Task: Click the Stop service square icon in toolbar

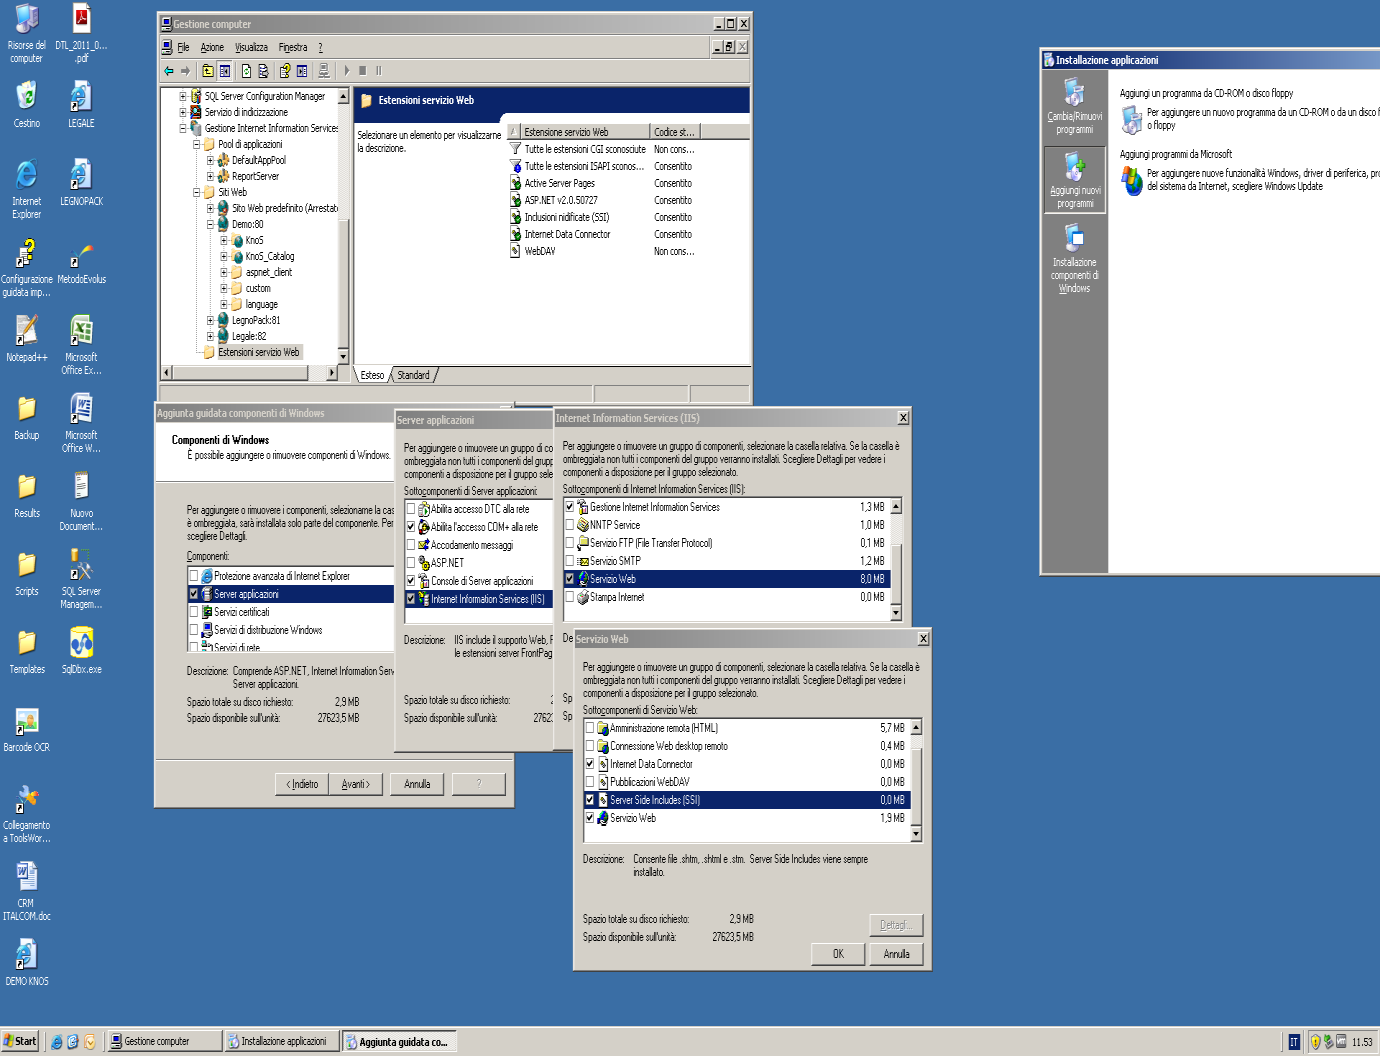Action: point(362,71)
